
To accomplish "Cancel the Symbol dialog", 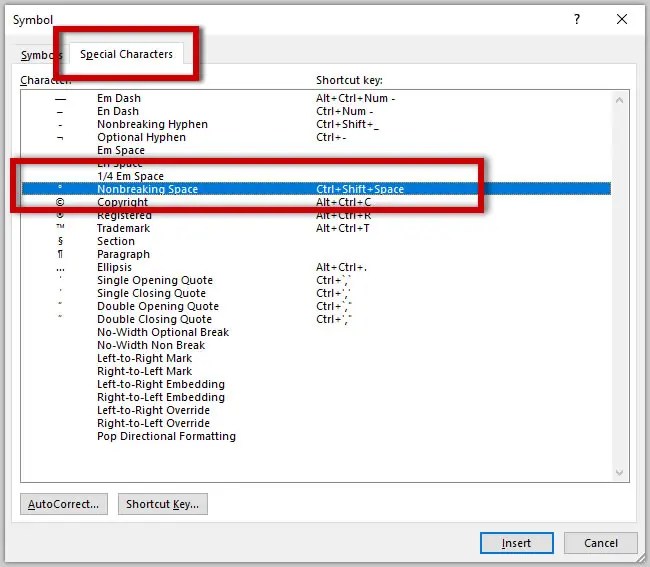I will [601, 543].
